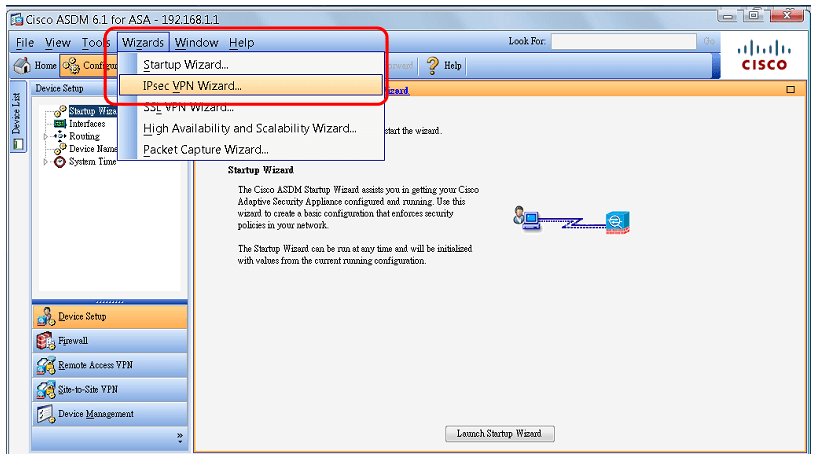
Task: Click the Site-to-Site VPN icon
Action: click(46, 389)
